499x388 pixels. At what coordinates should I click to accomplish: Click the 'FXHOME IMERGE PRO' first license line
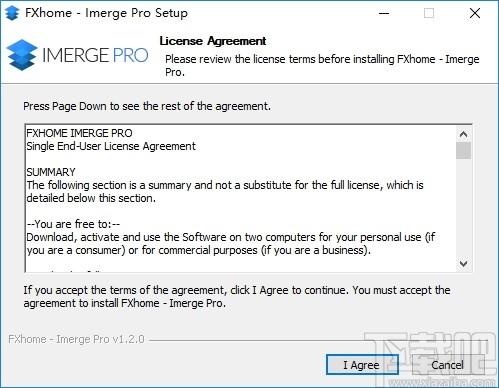tap(79, 133)
